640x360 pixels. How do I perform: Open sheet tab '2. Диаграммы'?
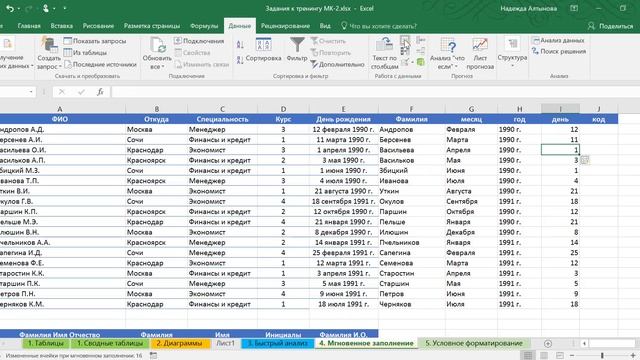tap(179, 343)
